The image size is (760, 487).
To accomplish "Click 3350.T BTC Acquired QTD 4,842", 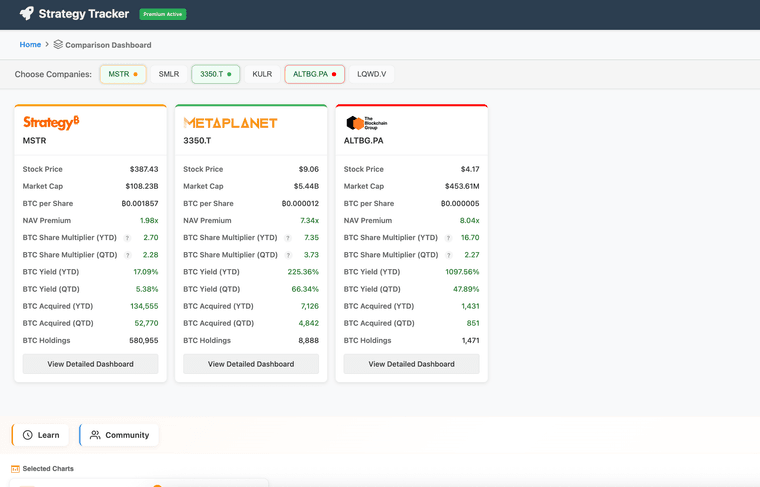I will 309,323.
